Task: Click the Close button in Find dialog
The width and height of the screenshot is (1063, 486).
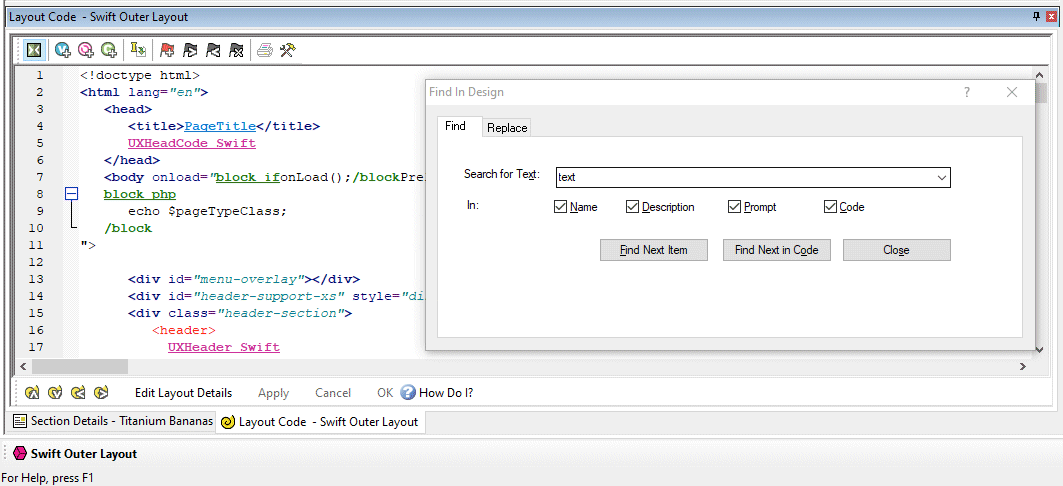Action: pyautogui.click(x=896, y=250)
